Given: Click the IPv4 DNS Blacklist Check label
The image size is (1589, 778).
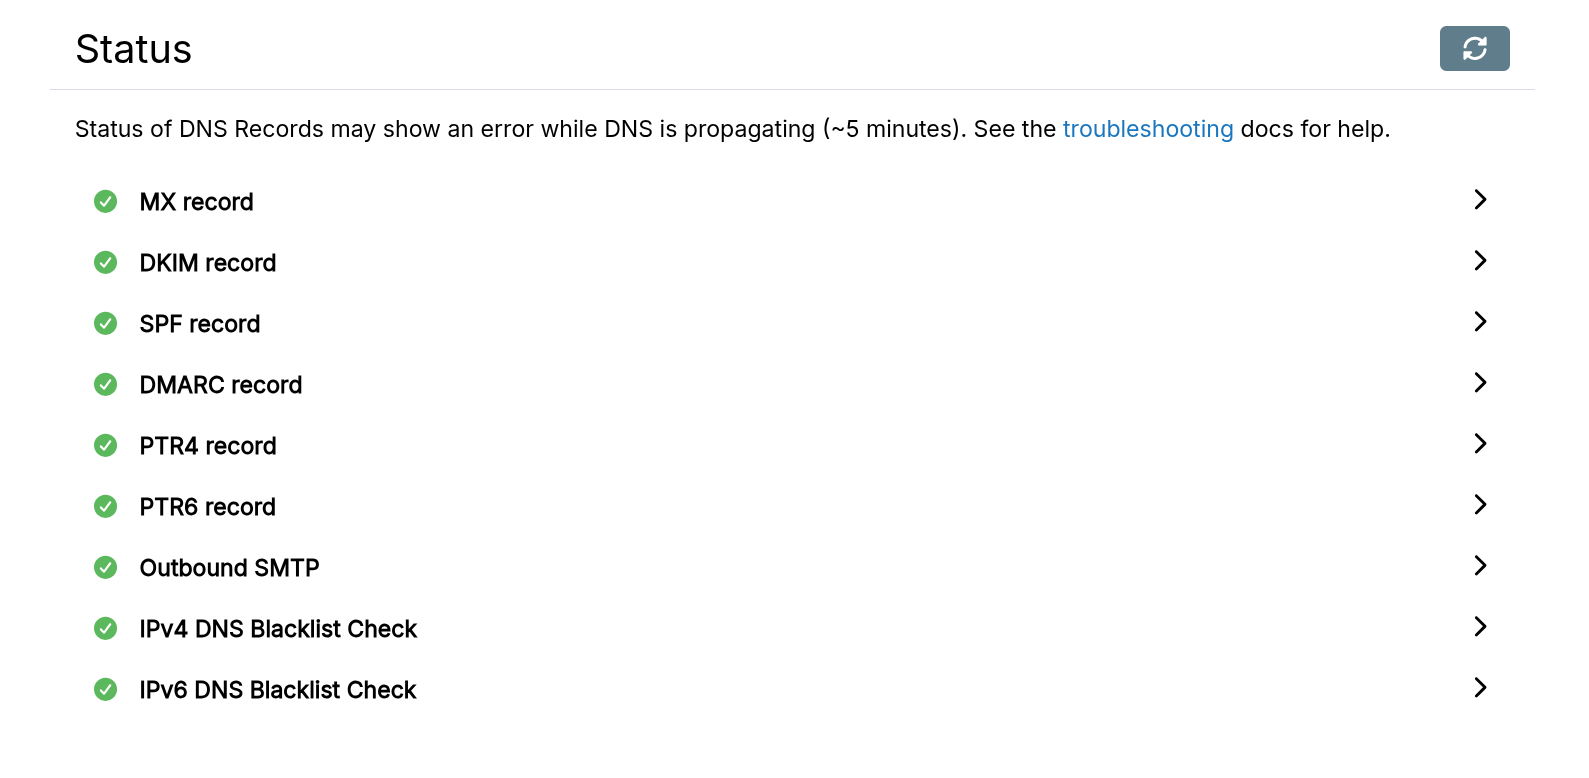Looking at the screenshot, I should click(278, 629).
